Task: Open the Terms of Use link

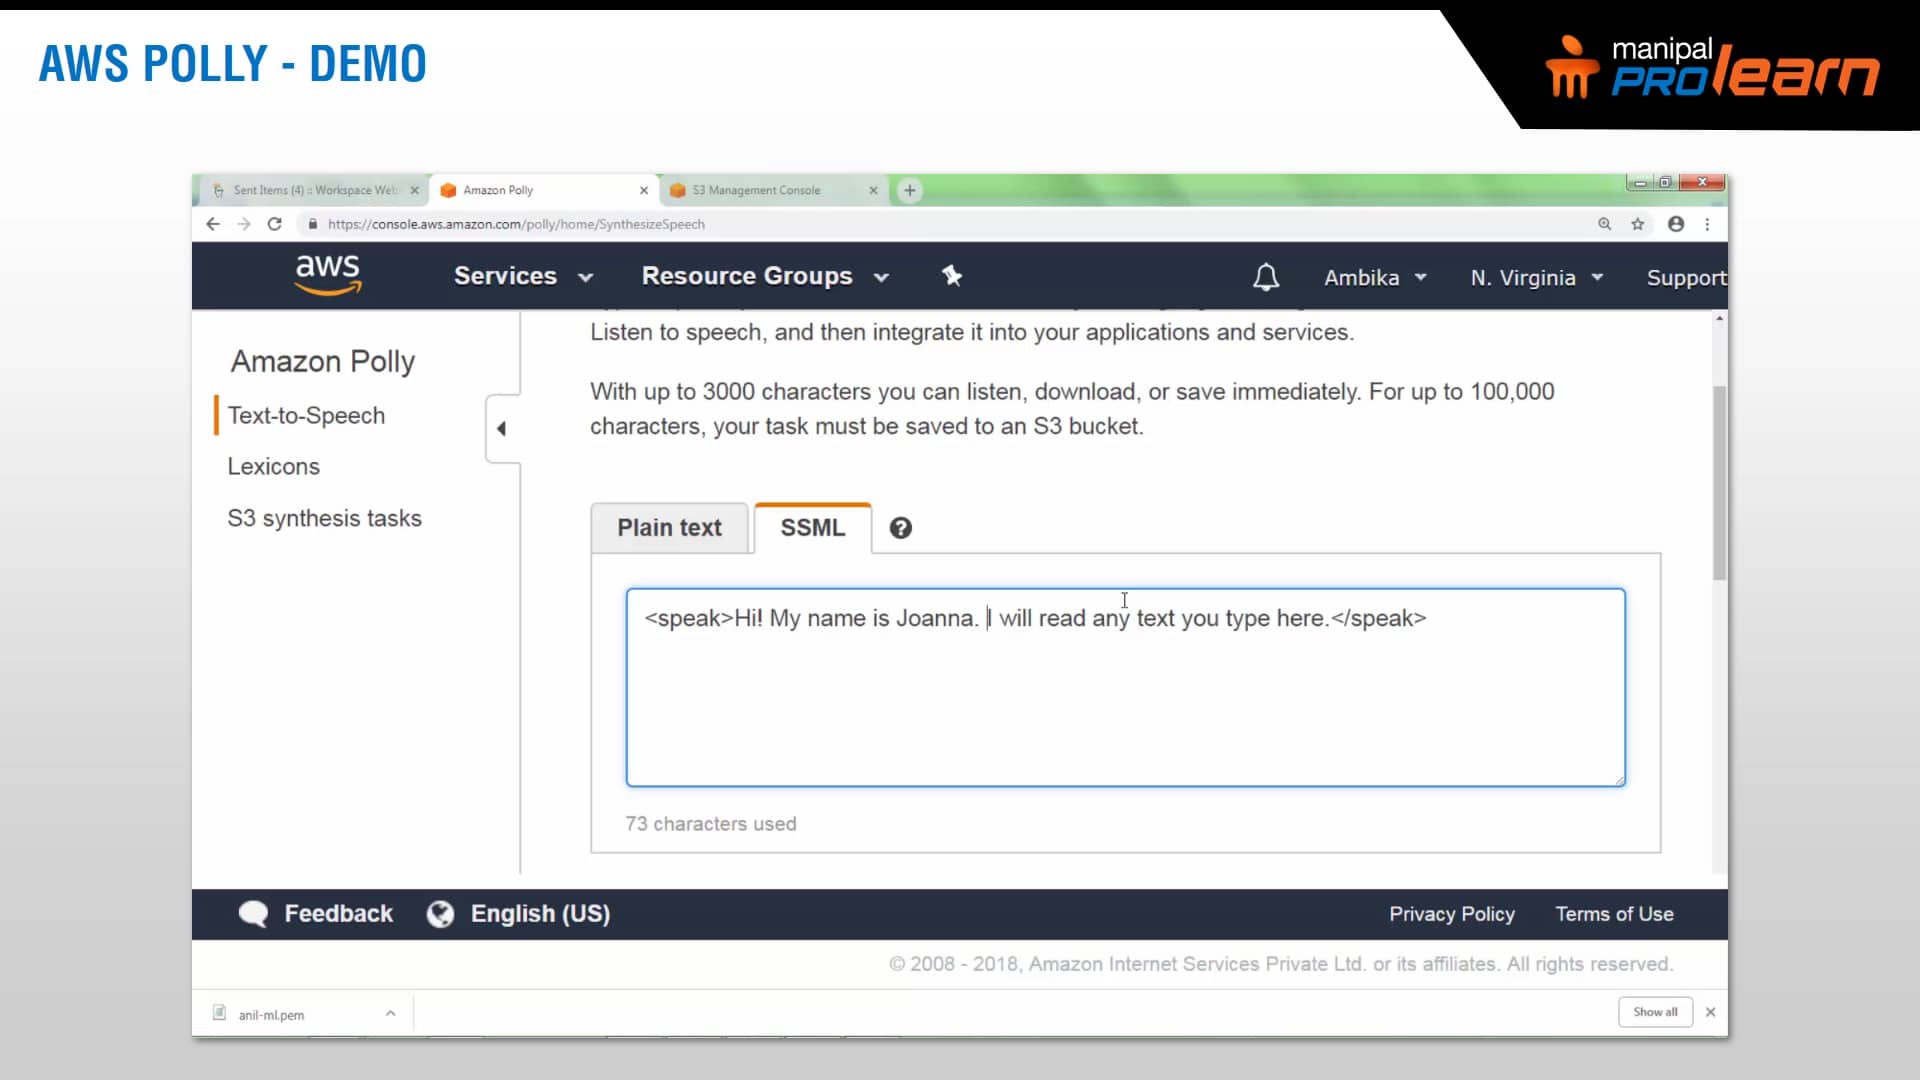Action: tap(1614, 913)
